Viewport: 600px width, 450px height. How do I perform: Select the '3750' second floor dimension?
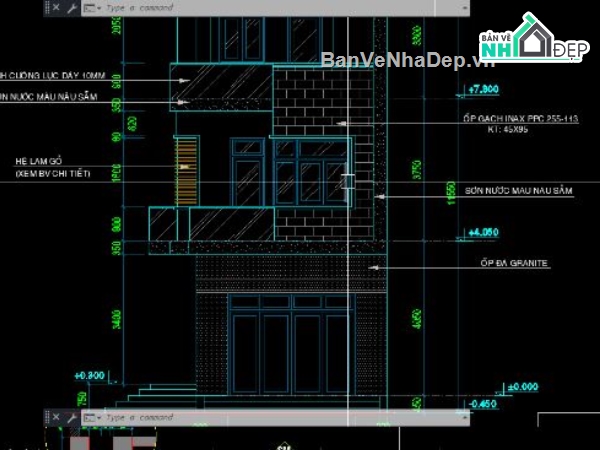[x=417, y=170]
